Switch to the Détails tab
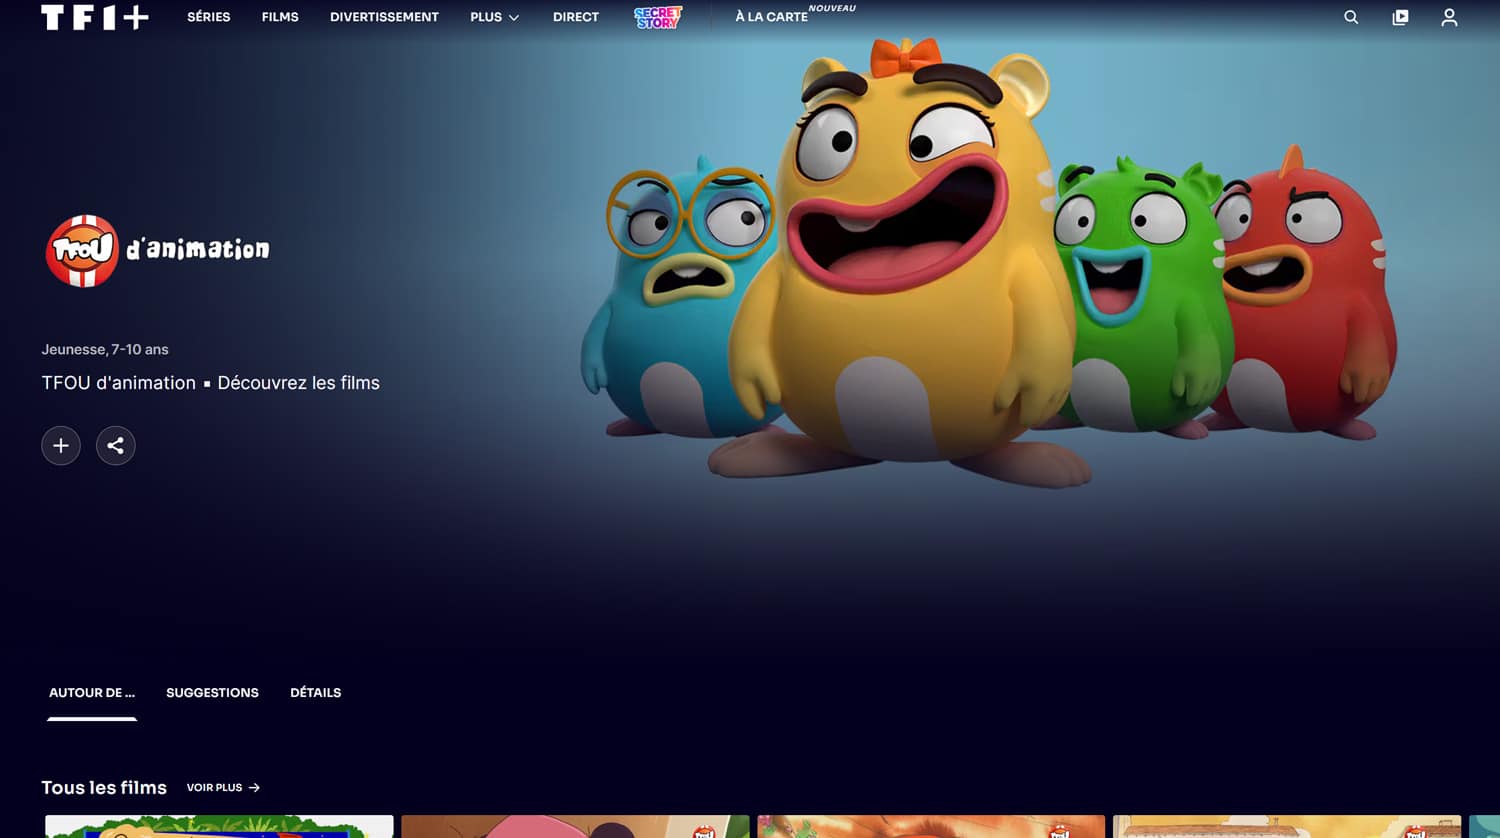Viewport: 1500px width, 838px height. (316, 693)
